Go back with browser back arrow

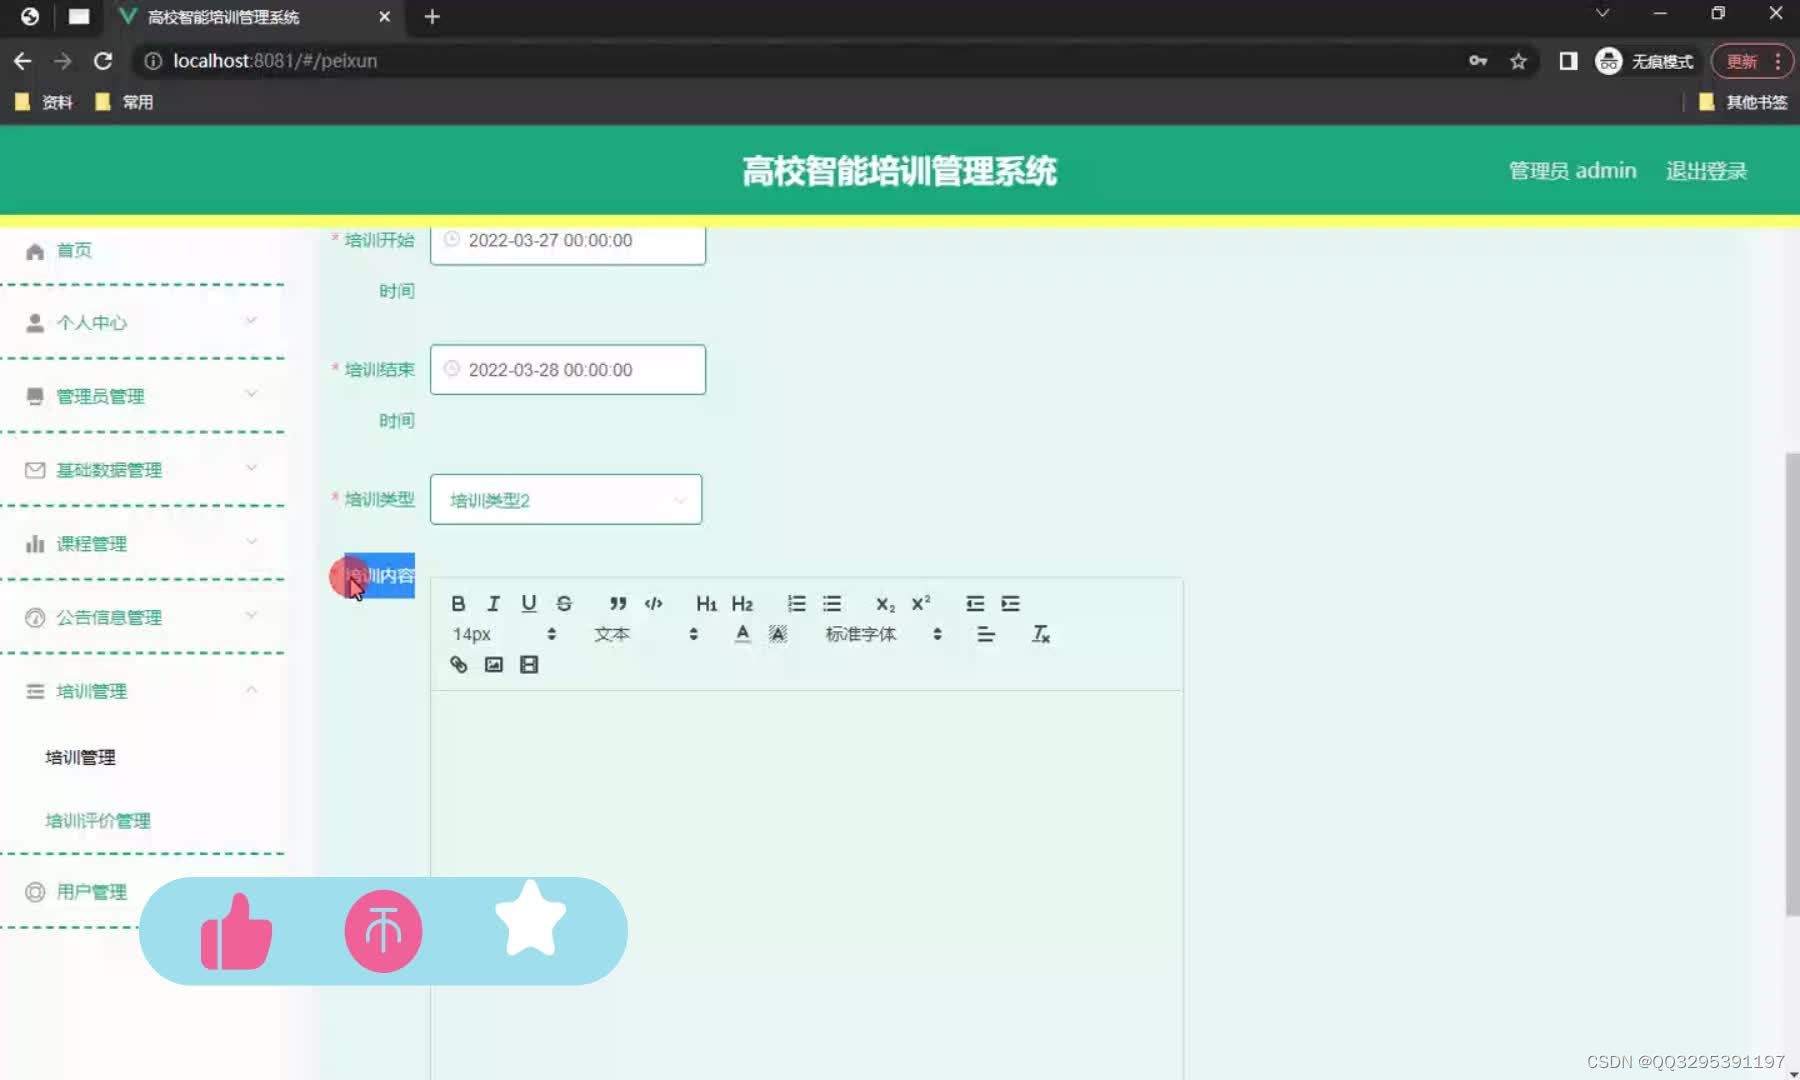22,61
